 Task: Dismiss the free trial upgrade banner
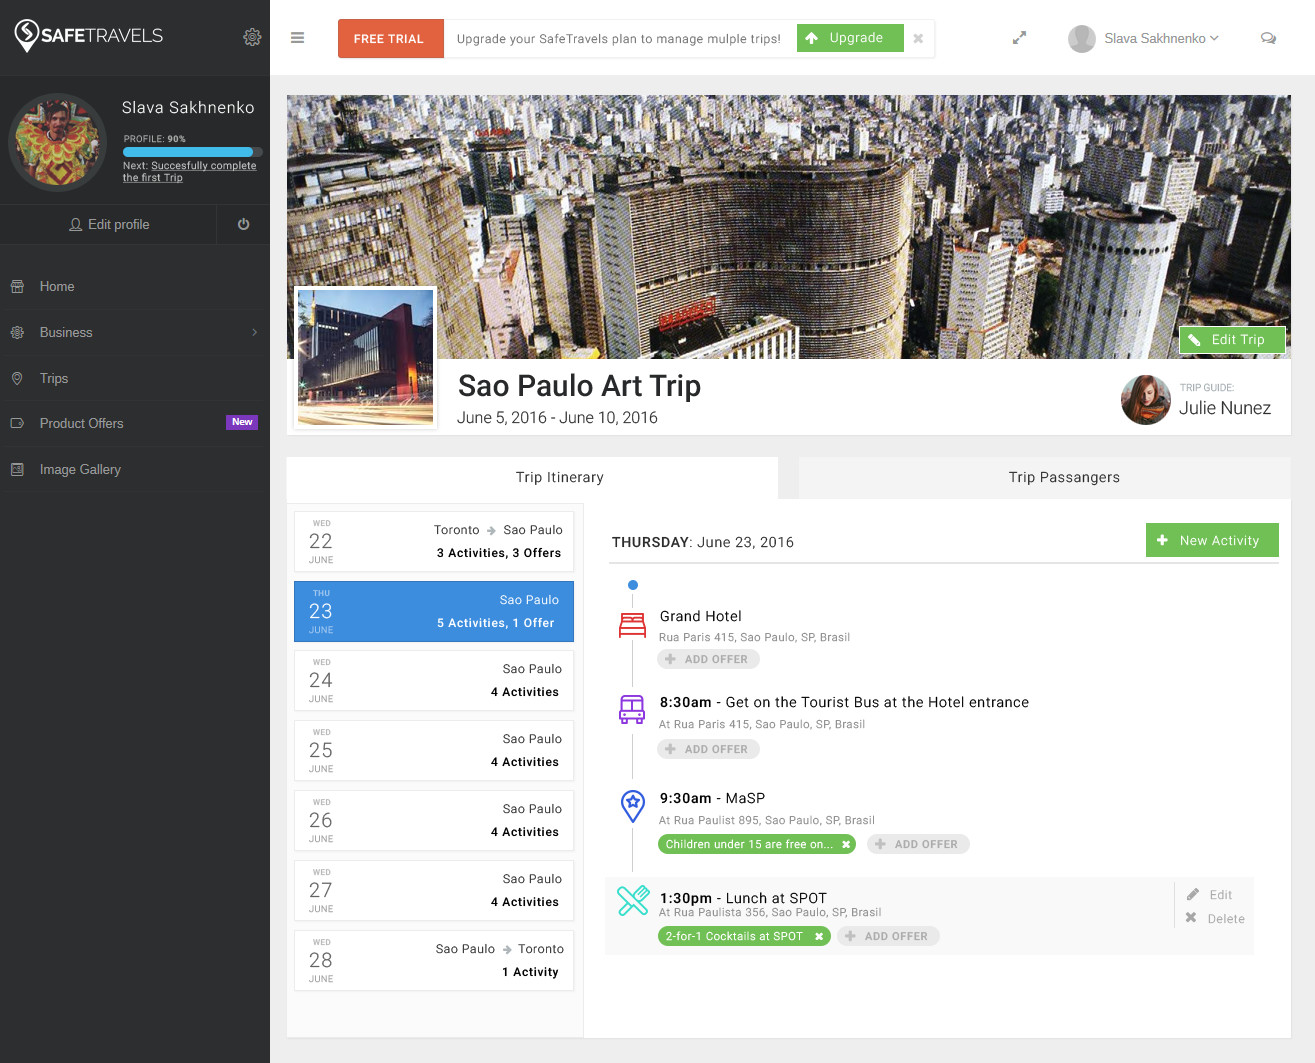click(918, 38)
